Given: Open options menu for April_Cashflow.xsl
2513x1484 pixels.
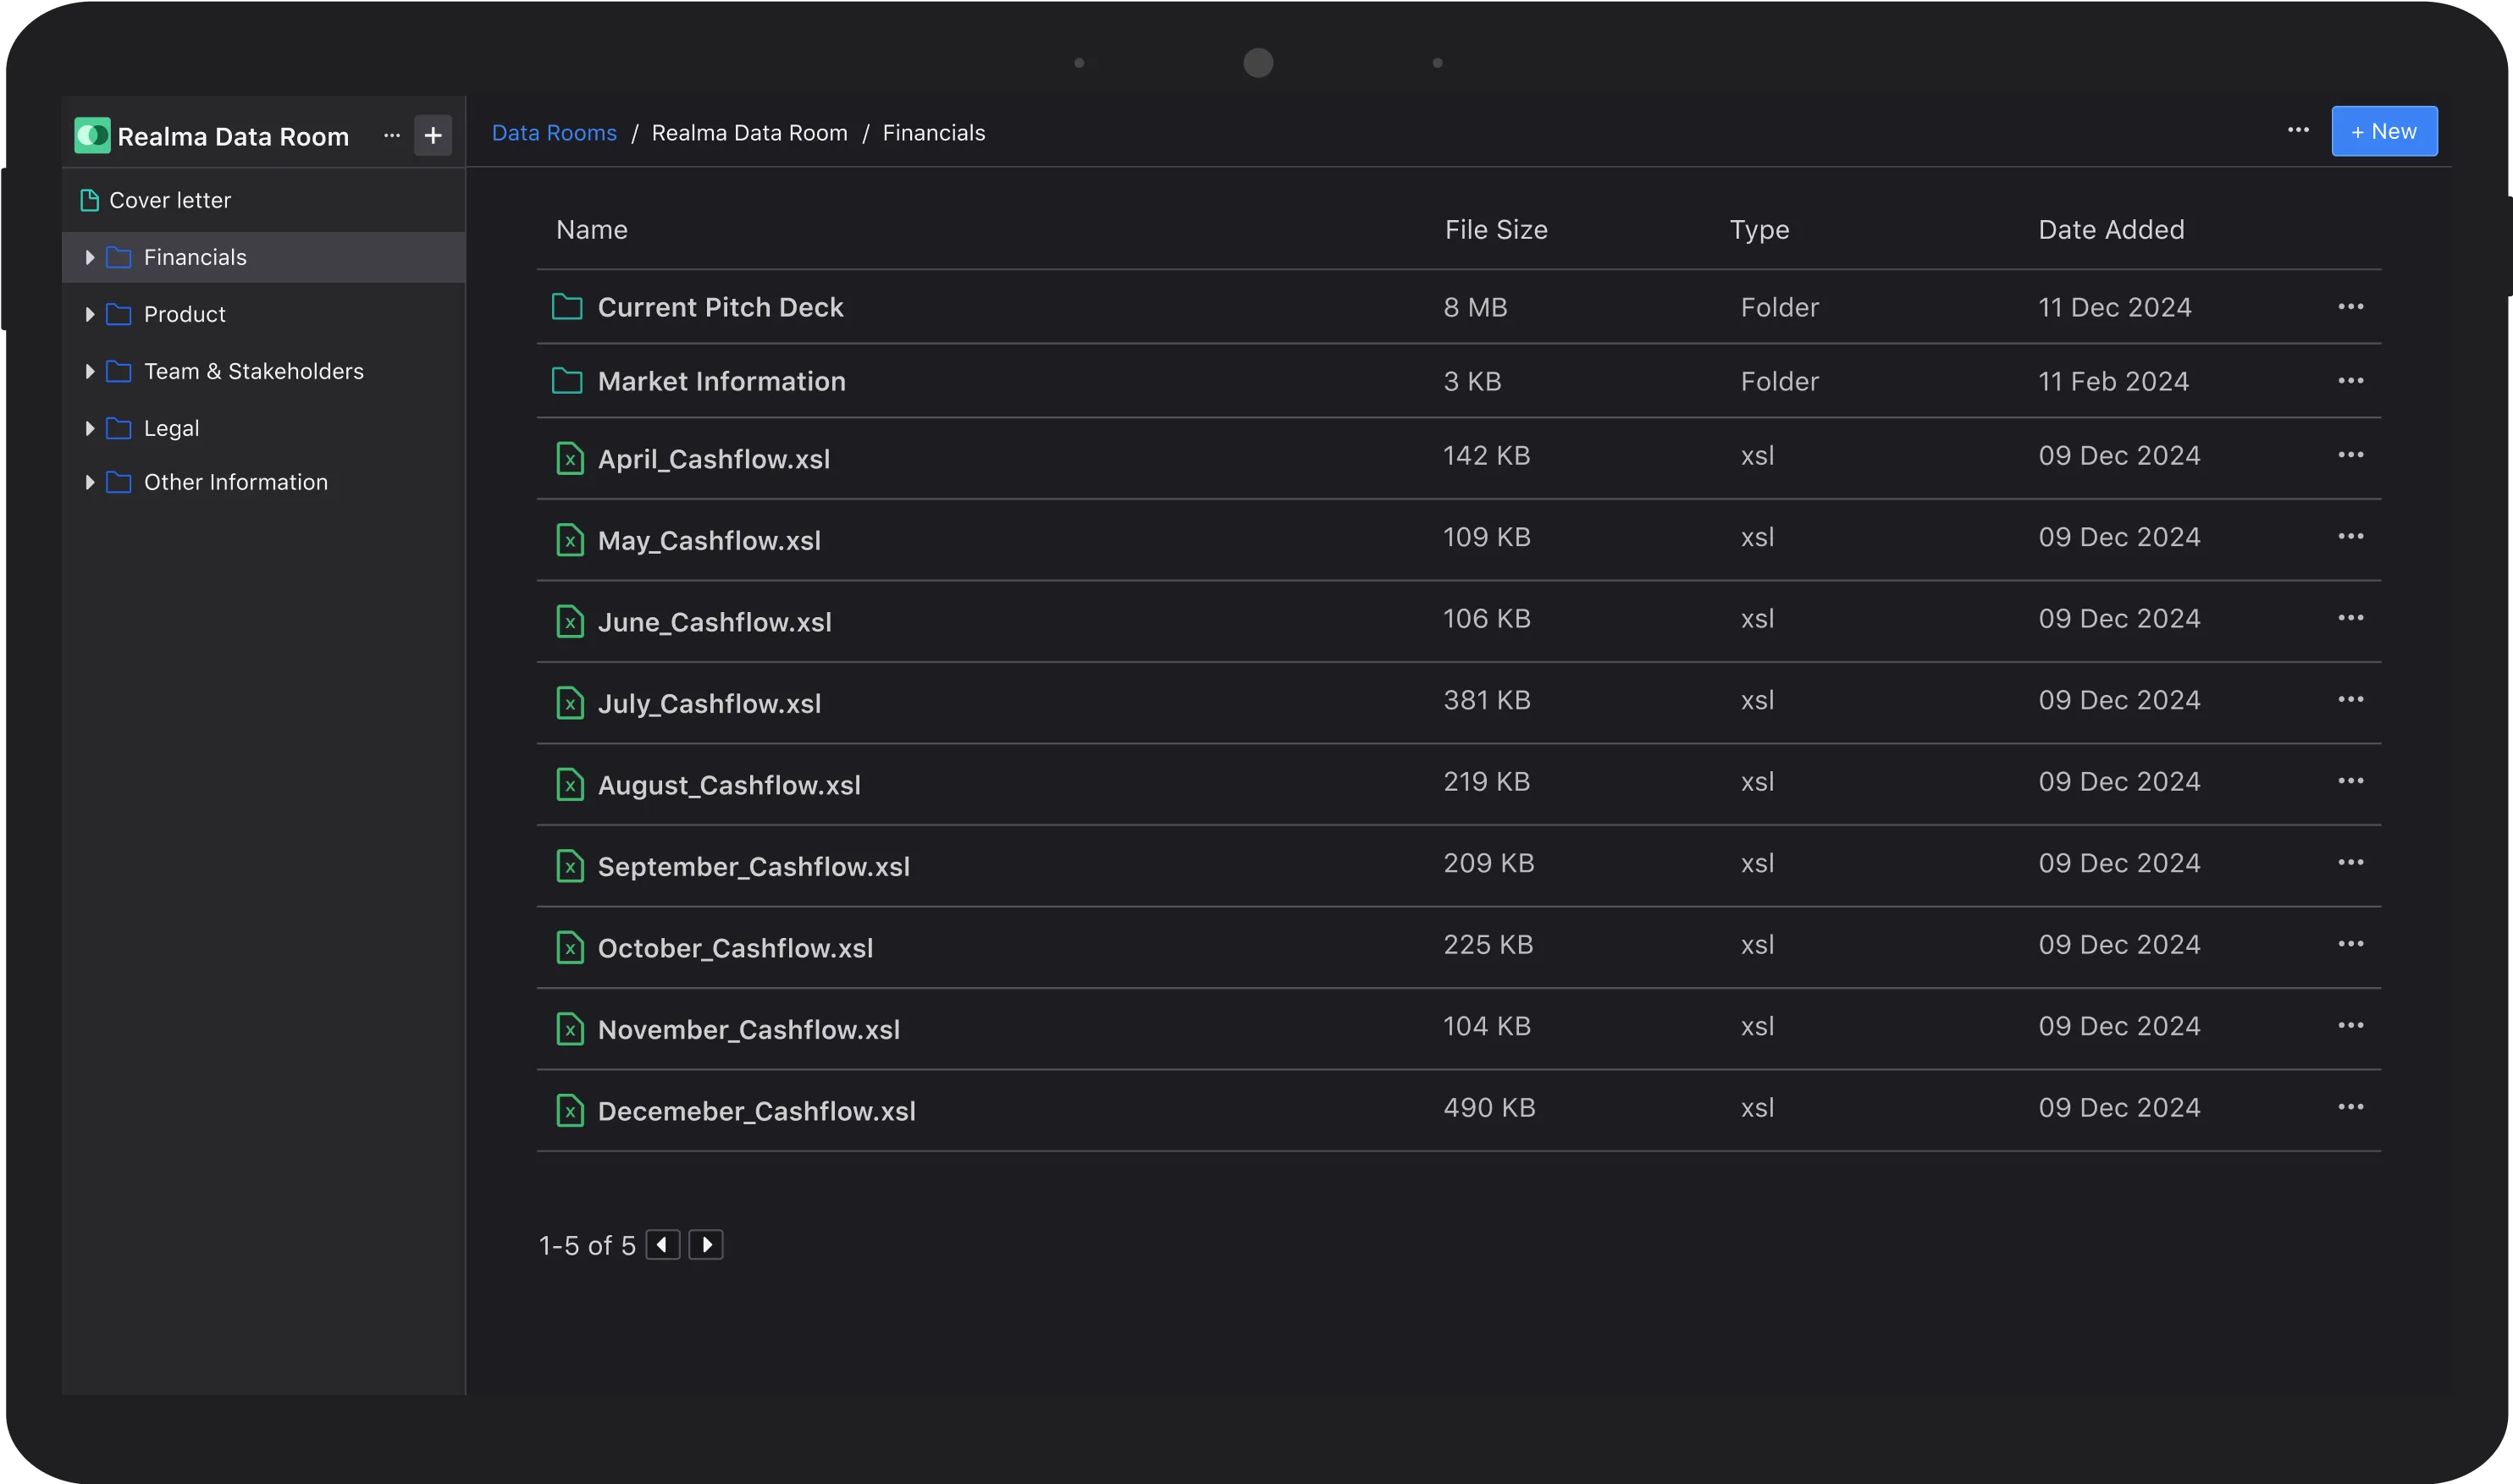Looking at the screenshot, I should 2350,455.
